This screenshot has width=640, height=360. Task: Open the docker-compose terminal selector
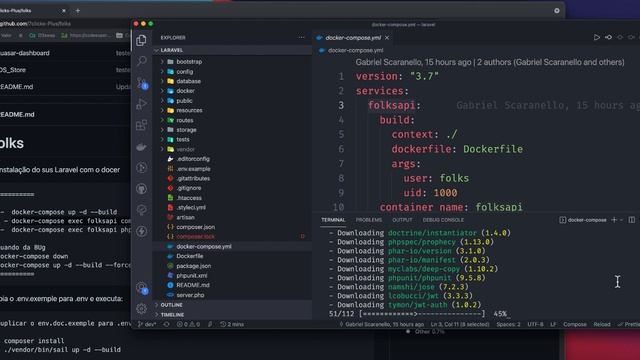click(x=583, y=220)
